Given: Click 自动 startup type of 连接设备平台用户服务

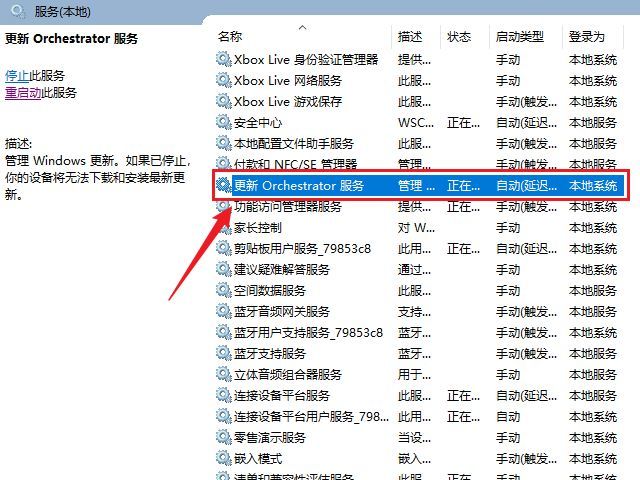Looking at the screenshot, I should pos(508,416).
